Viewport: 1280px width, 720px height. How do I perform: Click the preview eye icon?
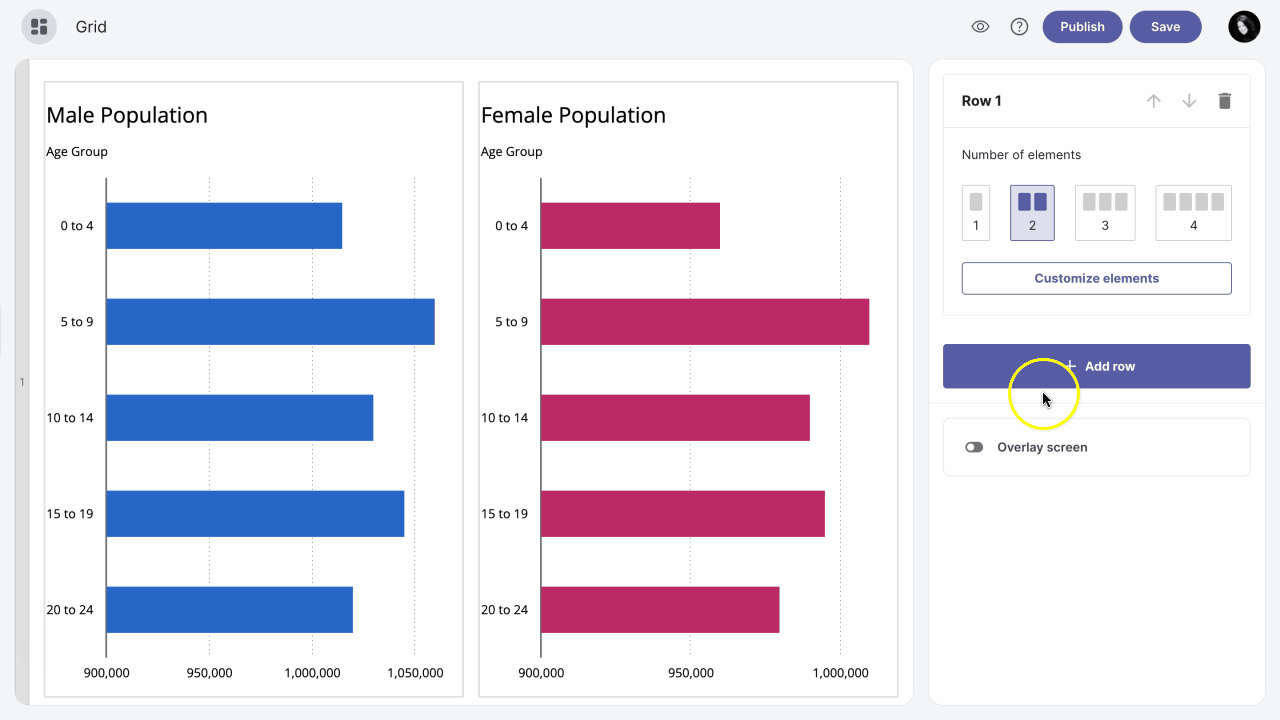pos(980,27)
